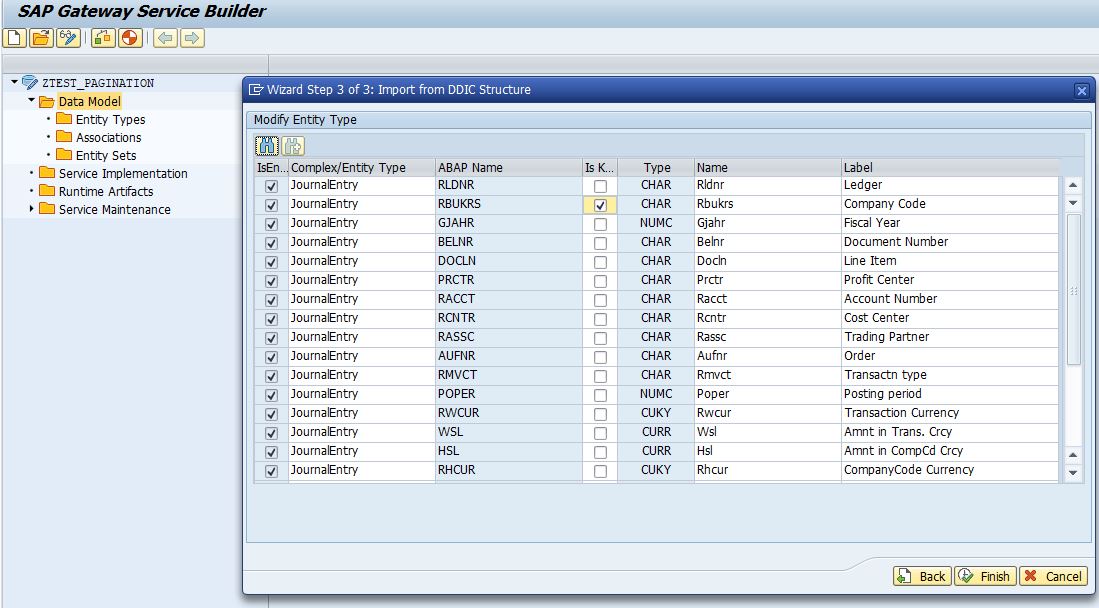Screen dimensions: 1099x608
Task: Collapse the Data Model folder
Action: 32,101
